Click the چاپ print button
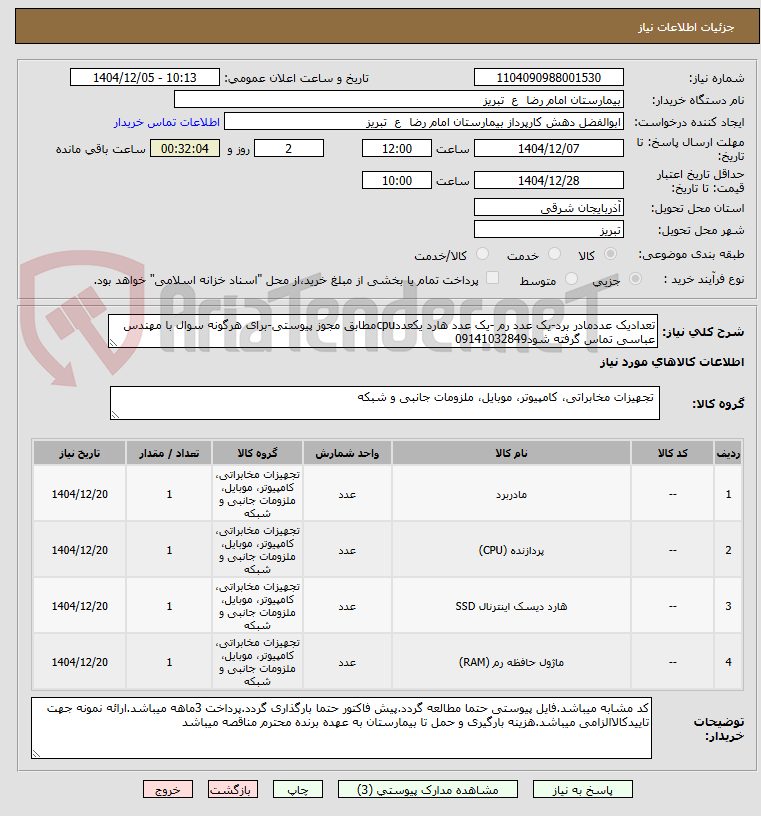The image size is (761, 816). click(298, 789)
